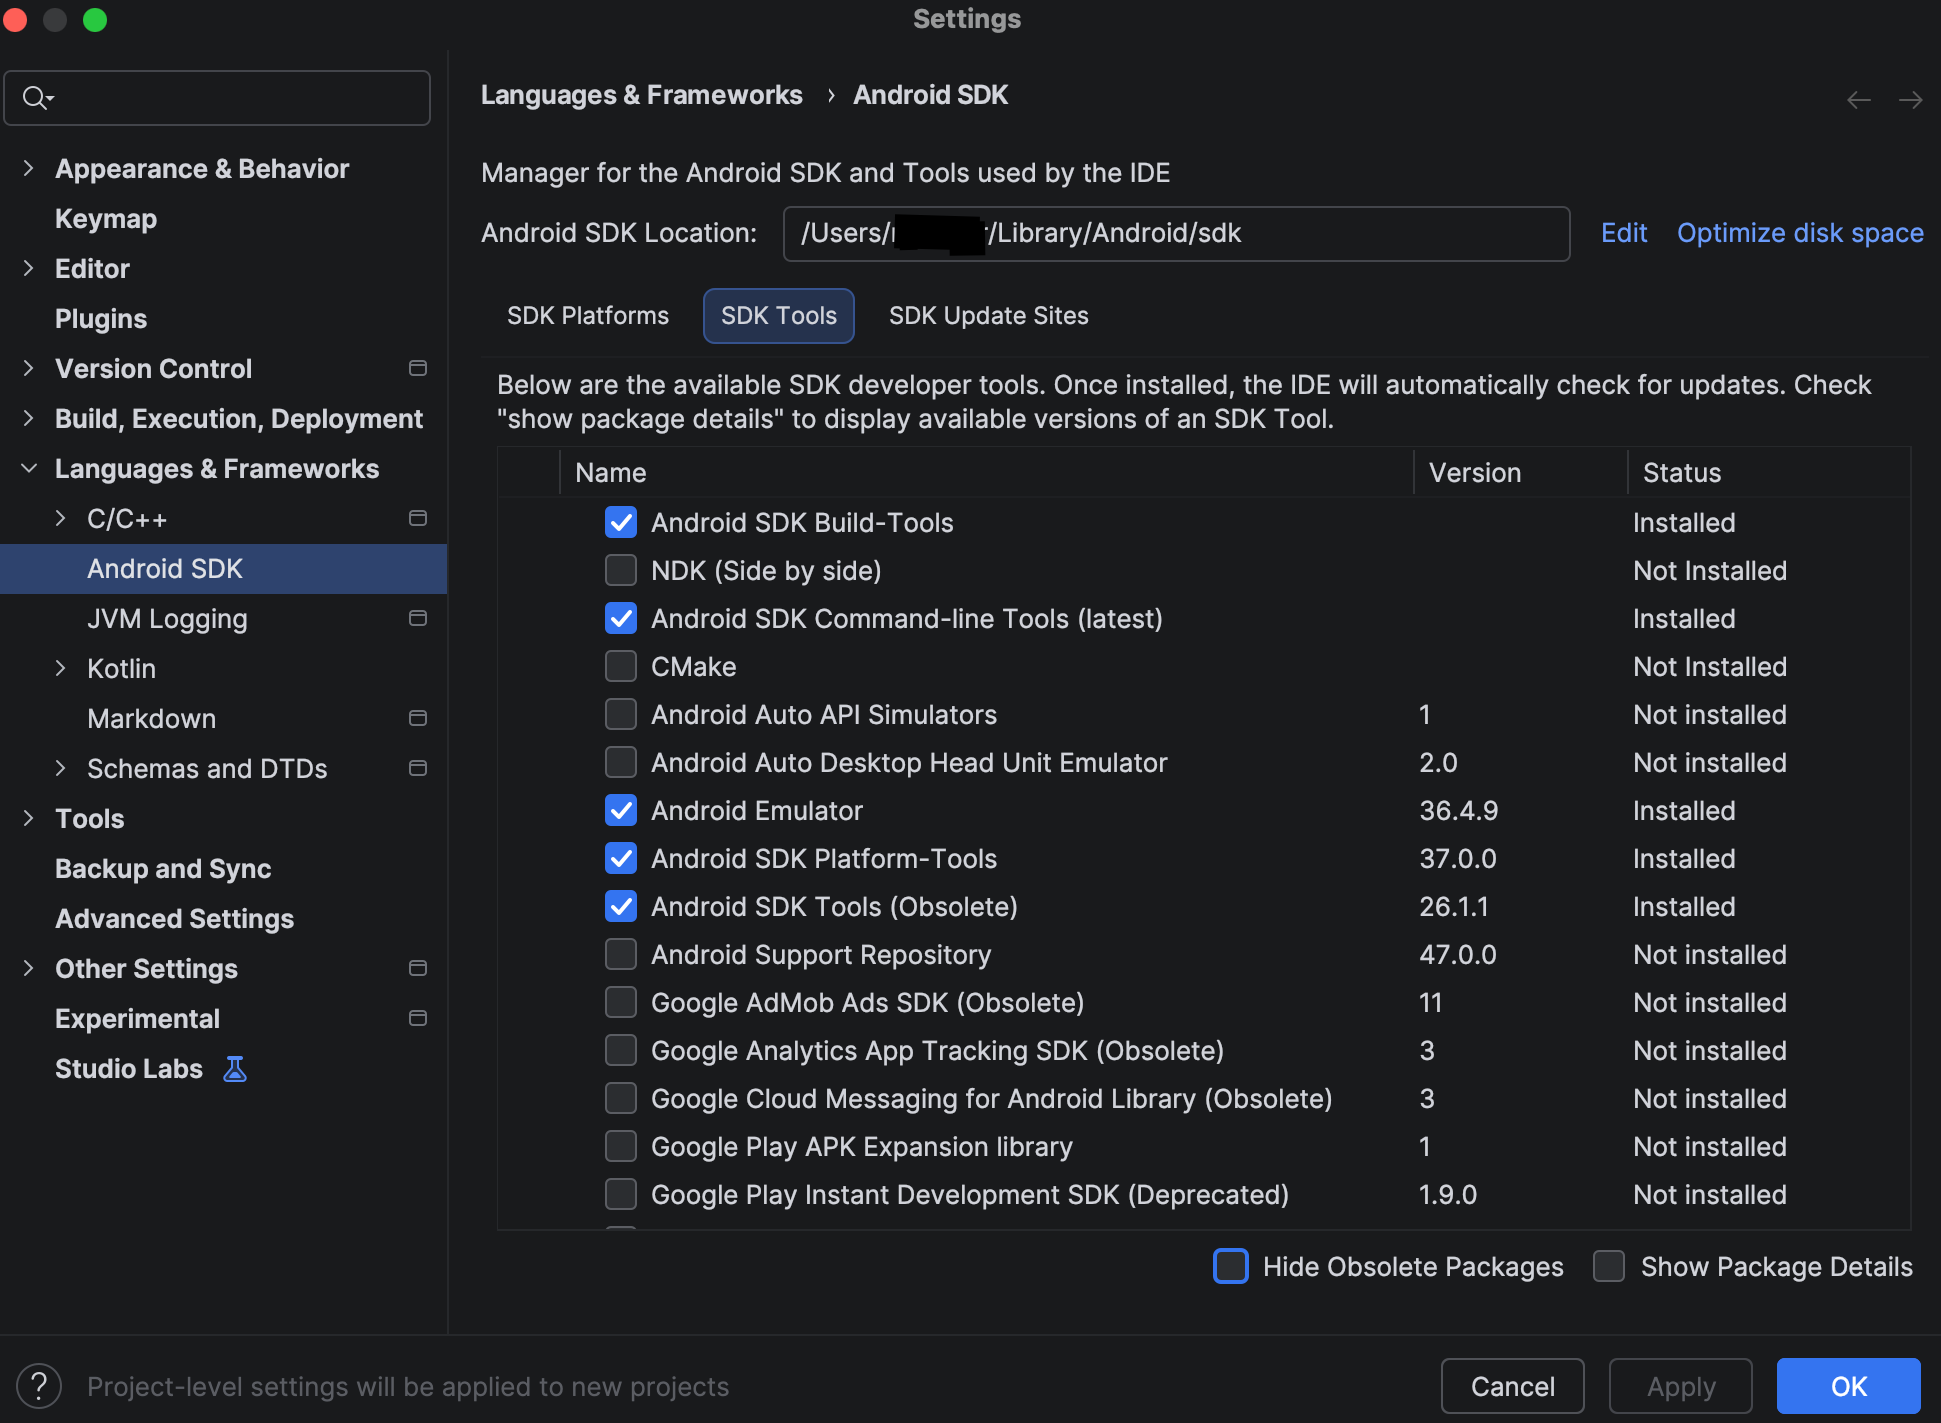Expand the Kotlin tree node
The height and width of the screenshot is (1423, 1941).
click(x=61, y=668)
